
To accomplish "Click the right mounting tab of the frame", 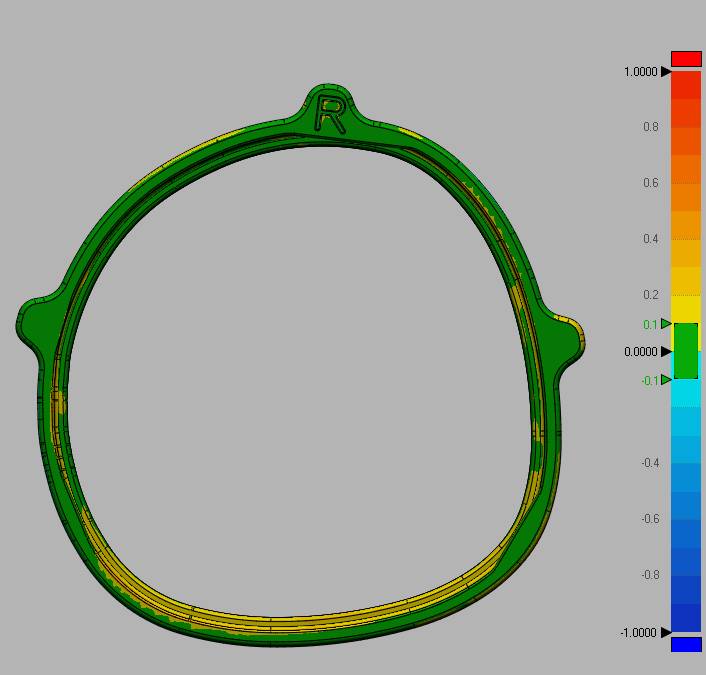I will pyautogui.click(x=563, y=340).
